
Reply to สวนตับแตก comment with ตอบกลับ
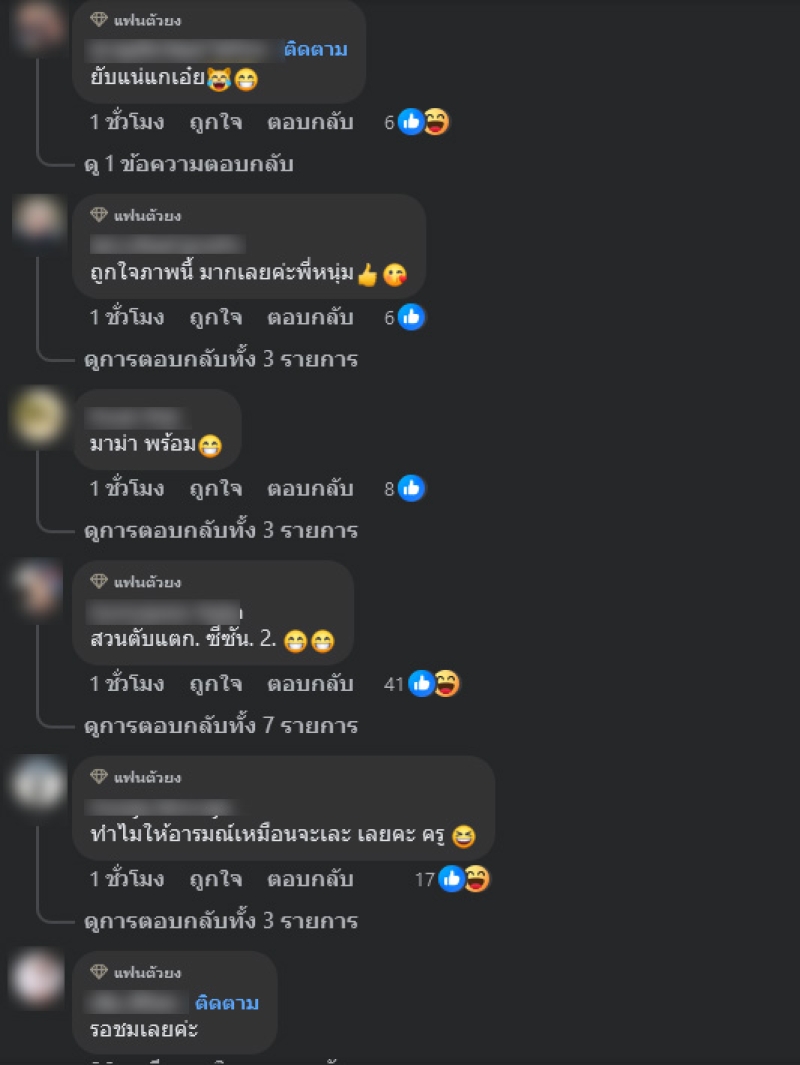(x=310, y=684)
